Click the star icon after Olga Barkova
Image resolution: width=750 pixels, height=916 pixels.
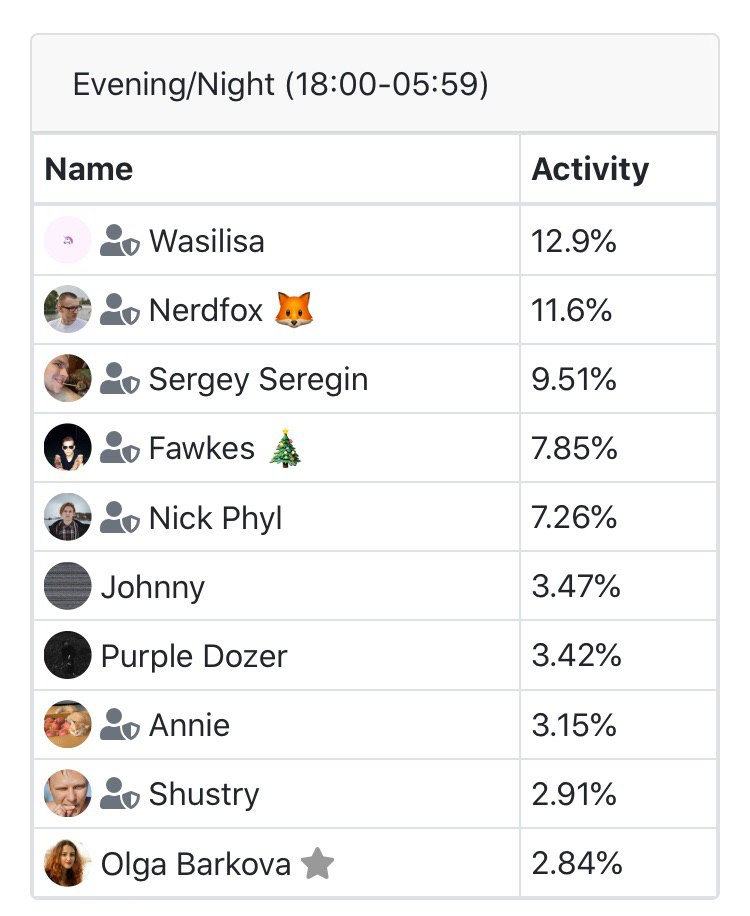click(318, 863)
